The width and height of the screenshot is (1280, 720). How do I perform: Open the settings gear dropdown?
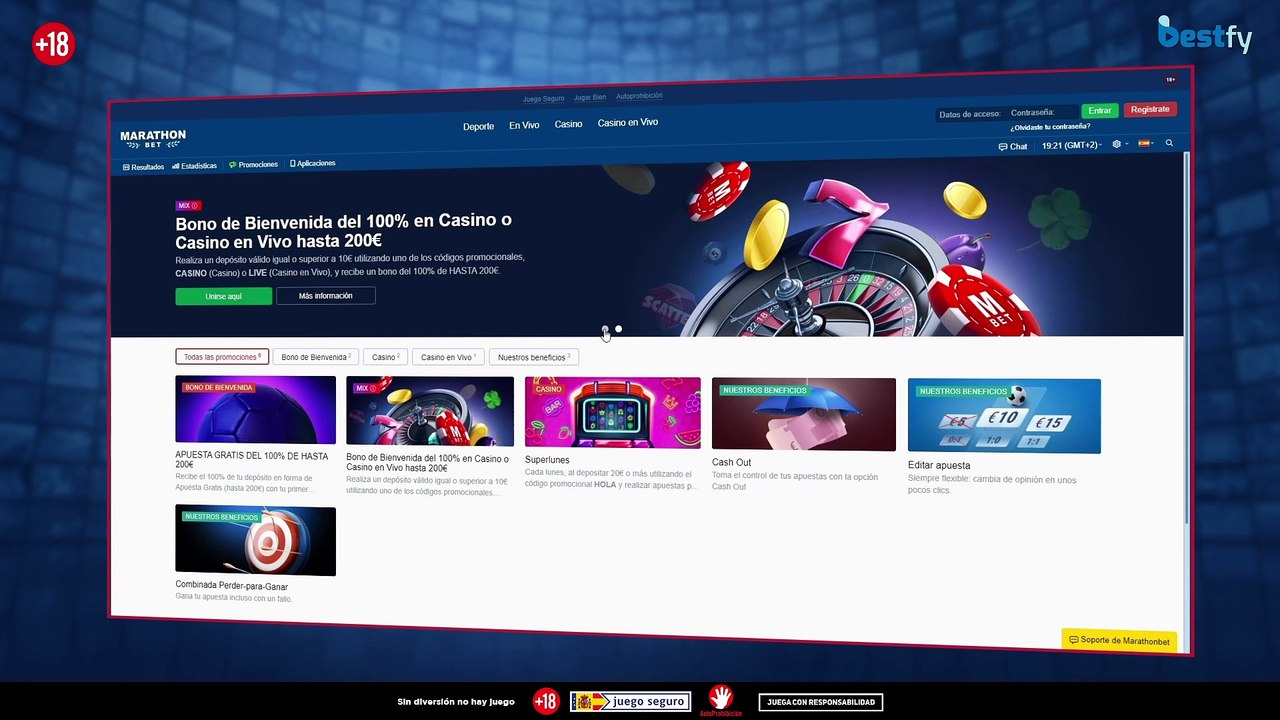click(1119, 144)
